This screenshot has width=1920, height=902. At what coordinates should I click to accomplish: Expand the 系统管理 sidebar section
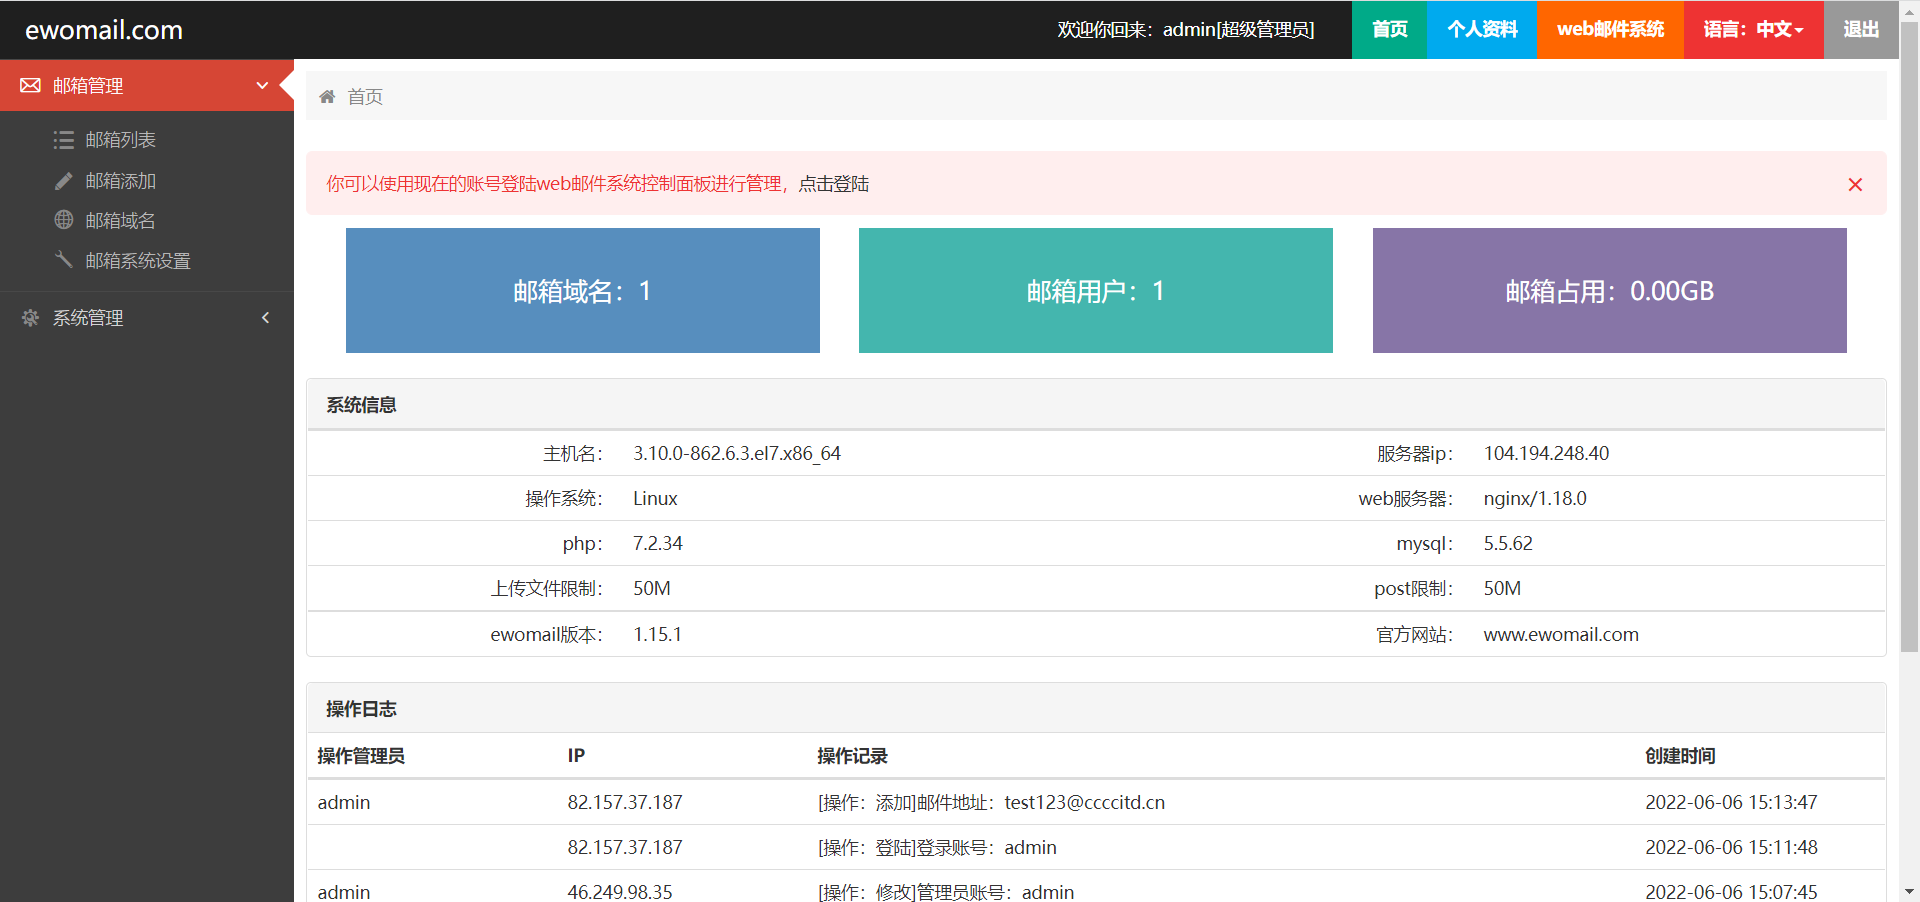click(x=265, y=318)
